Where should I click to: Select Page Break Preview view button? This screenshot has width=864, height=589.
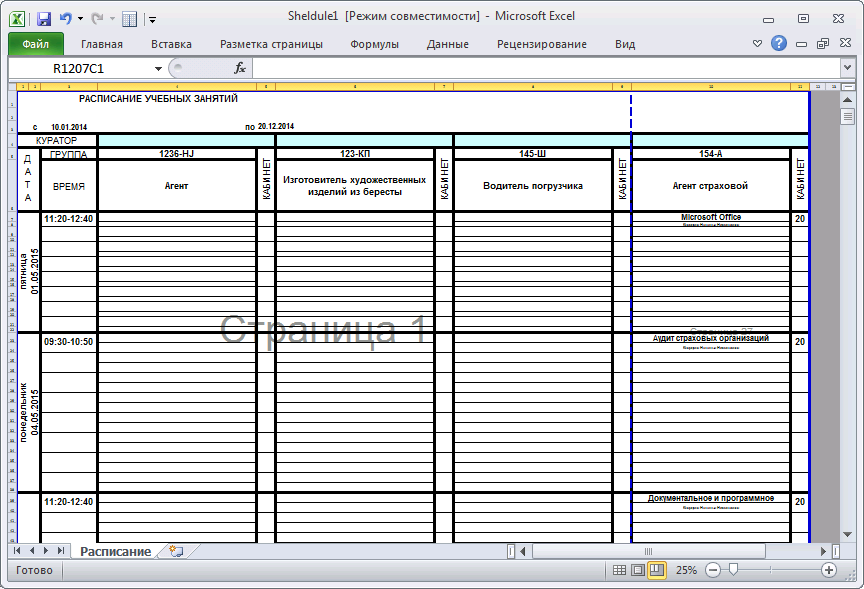tap(657, 570)
